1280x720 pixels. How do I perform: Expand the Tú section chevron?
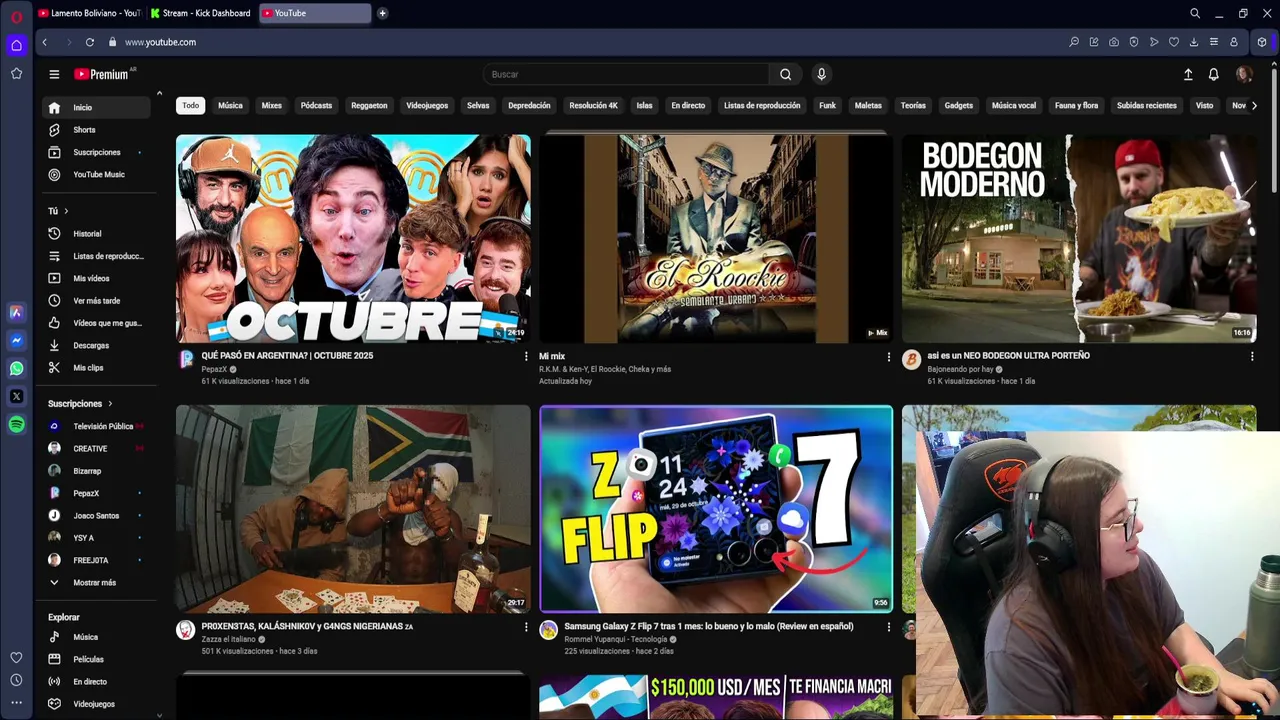[66, 211]
